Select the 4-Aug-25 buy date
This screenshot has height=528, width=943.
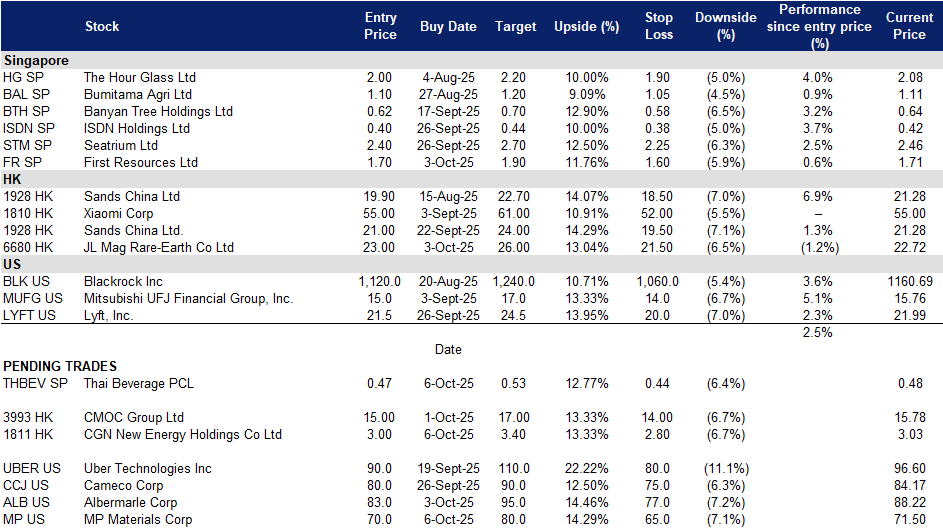448,78
